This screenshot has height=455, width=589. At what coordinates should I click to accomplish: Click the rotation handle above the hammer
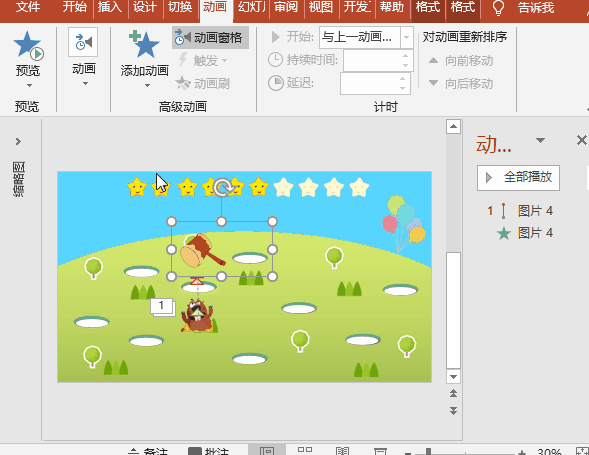click(x=222, y=187)
